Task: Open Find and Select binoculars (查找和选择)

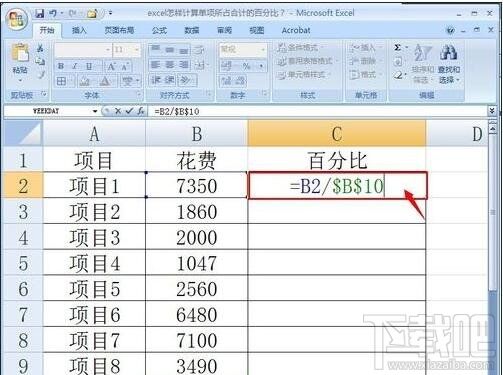Action: click(x=449, y=63)
